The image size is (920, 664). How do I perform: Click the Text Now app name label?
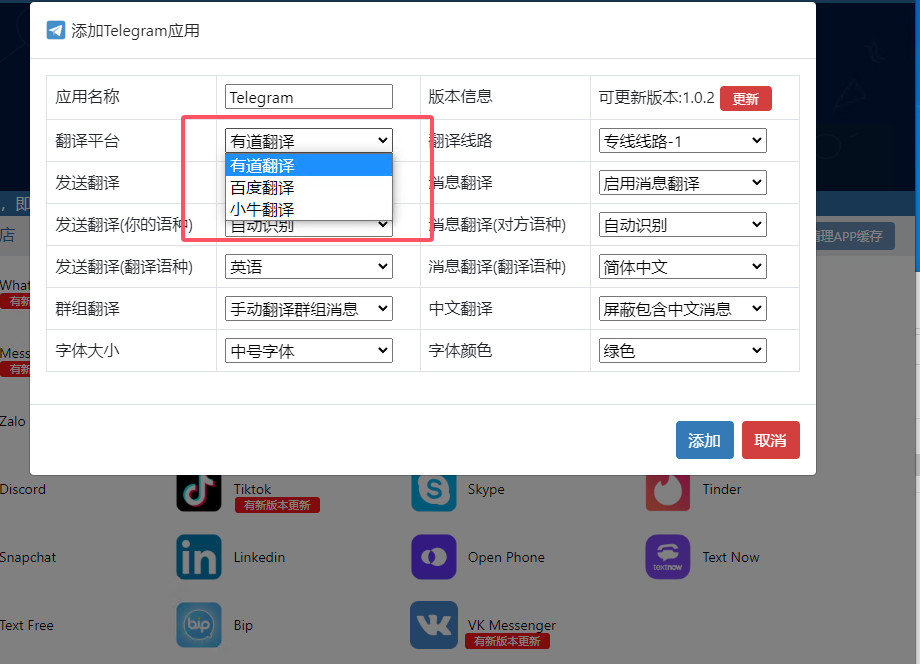point(730,557)
